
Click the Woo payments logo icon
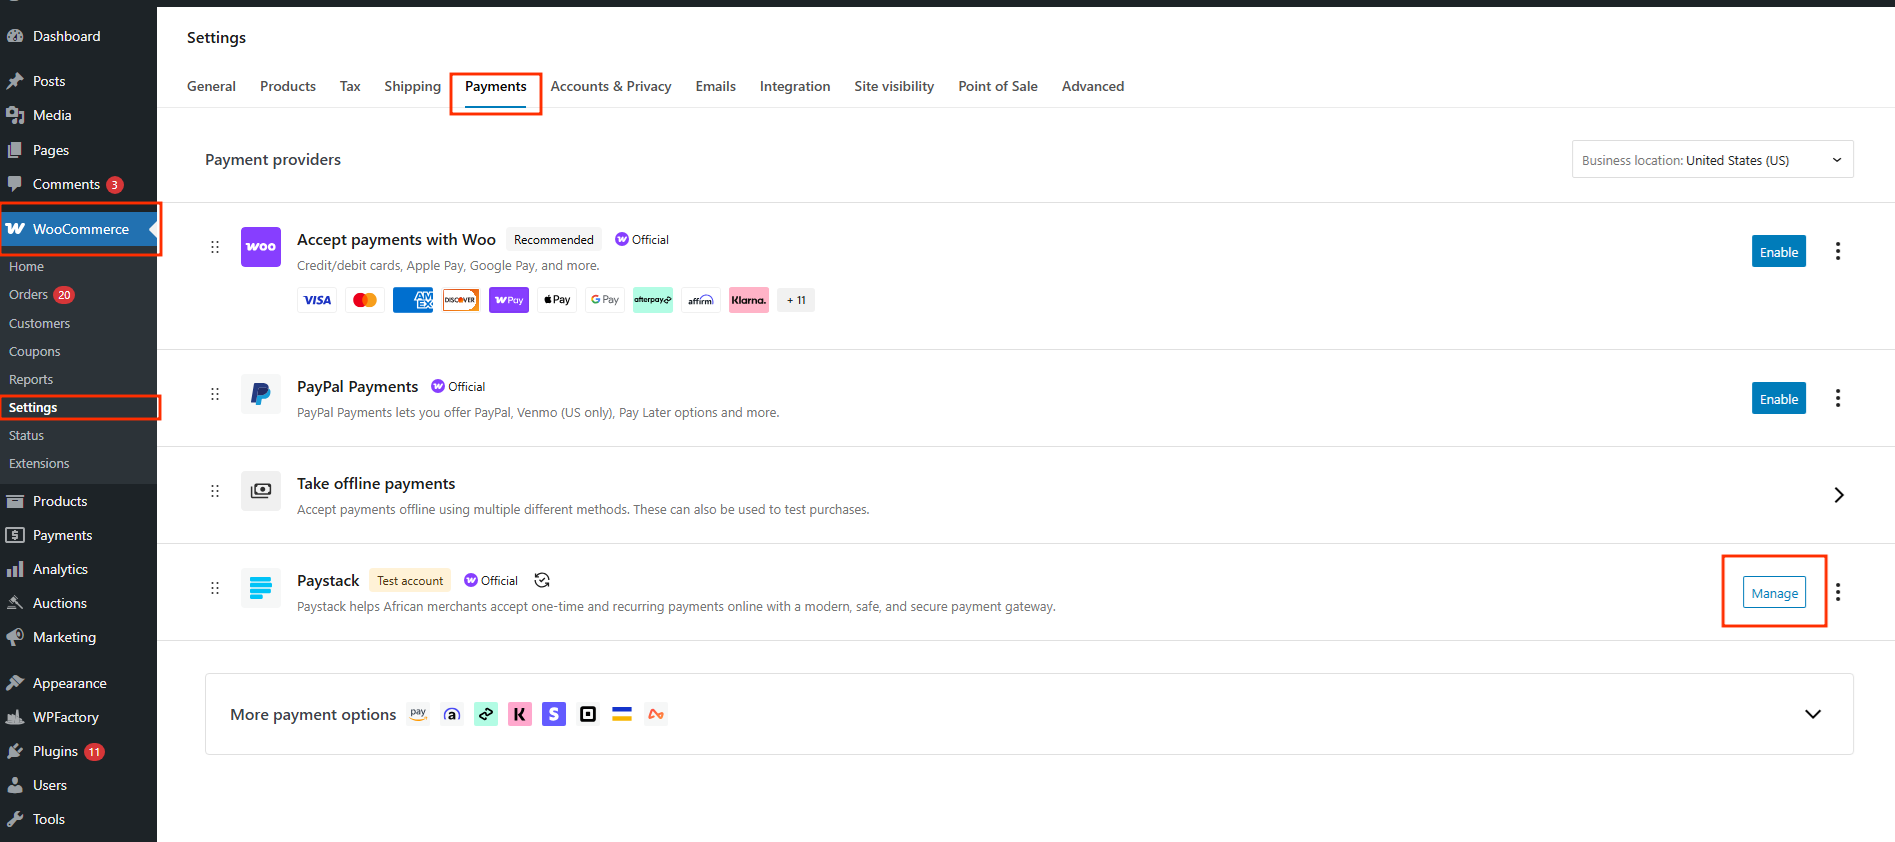click(x=261, y=247)
